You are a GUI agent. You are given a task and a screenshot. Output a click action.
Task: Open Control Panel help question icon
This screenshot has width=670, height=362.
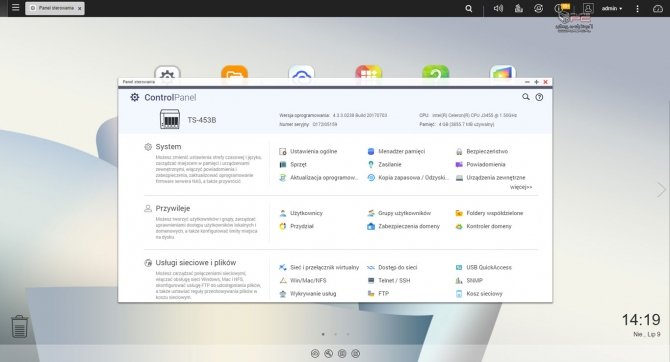(539, 97)
